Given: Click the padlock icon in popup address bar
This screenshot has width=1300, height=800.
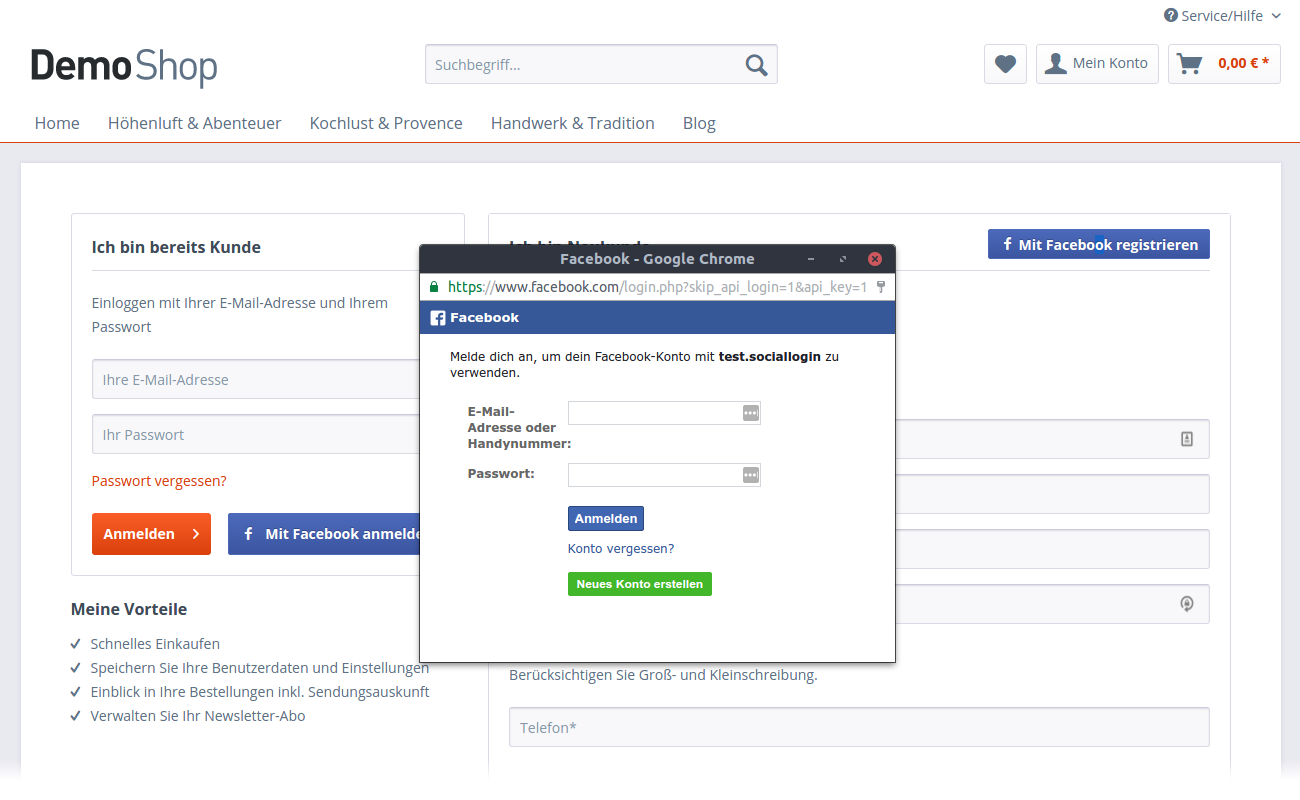Looking at the screenshot, I should click(x=434, y=287).
